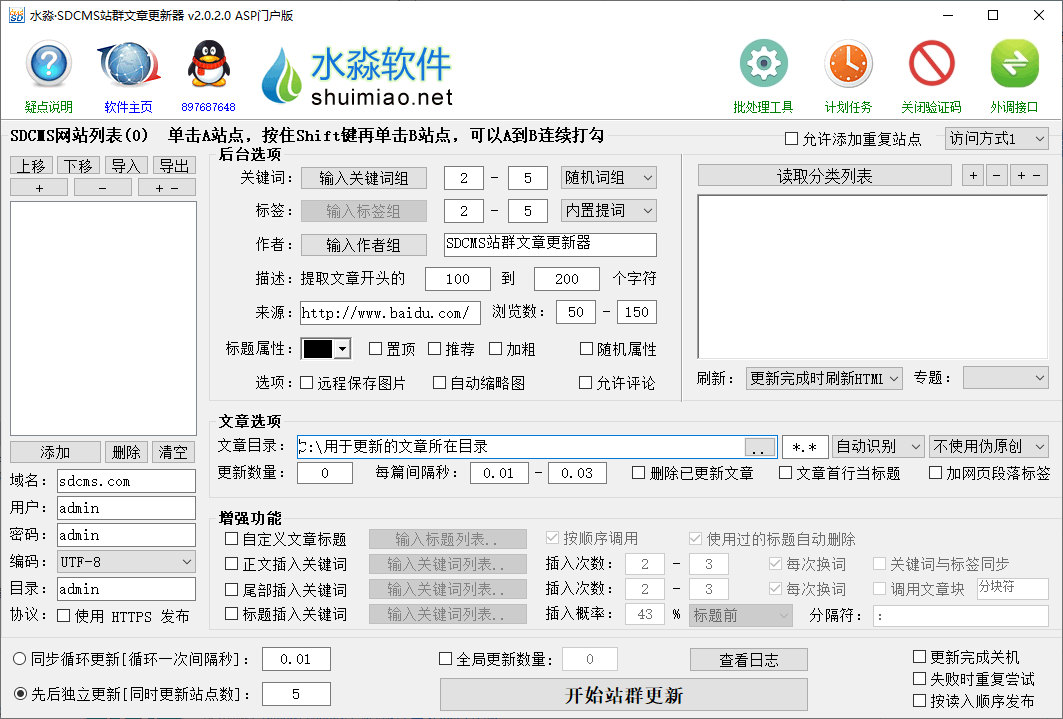1063x719 pixels.
Task: Click the *.* file filter field
Action: pos(805,447)
